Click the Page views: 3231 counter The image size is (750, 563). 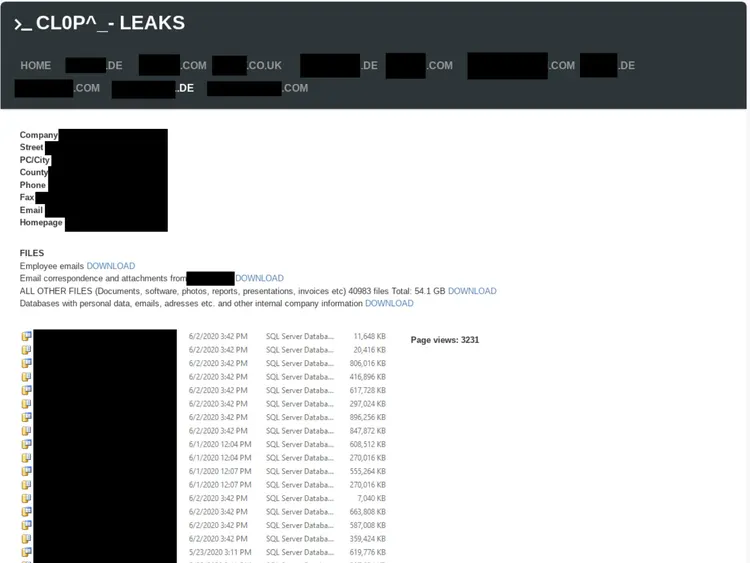click(445, 340)
